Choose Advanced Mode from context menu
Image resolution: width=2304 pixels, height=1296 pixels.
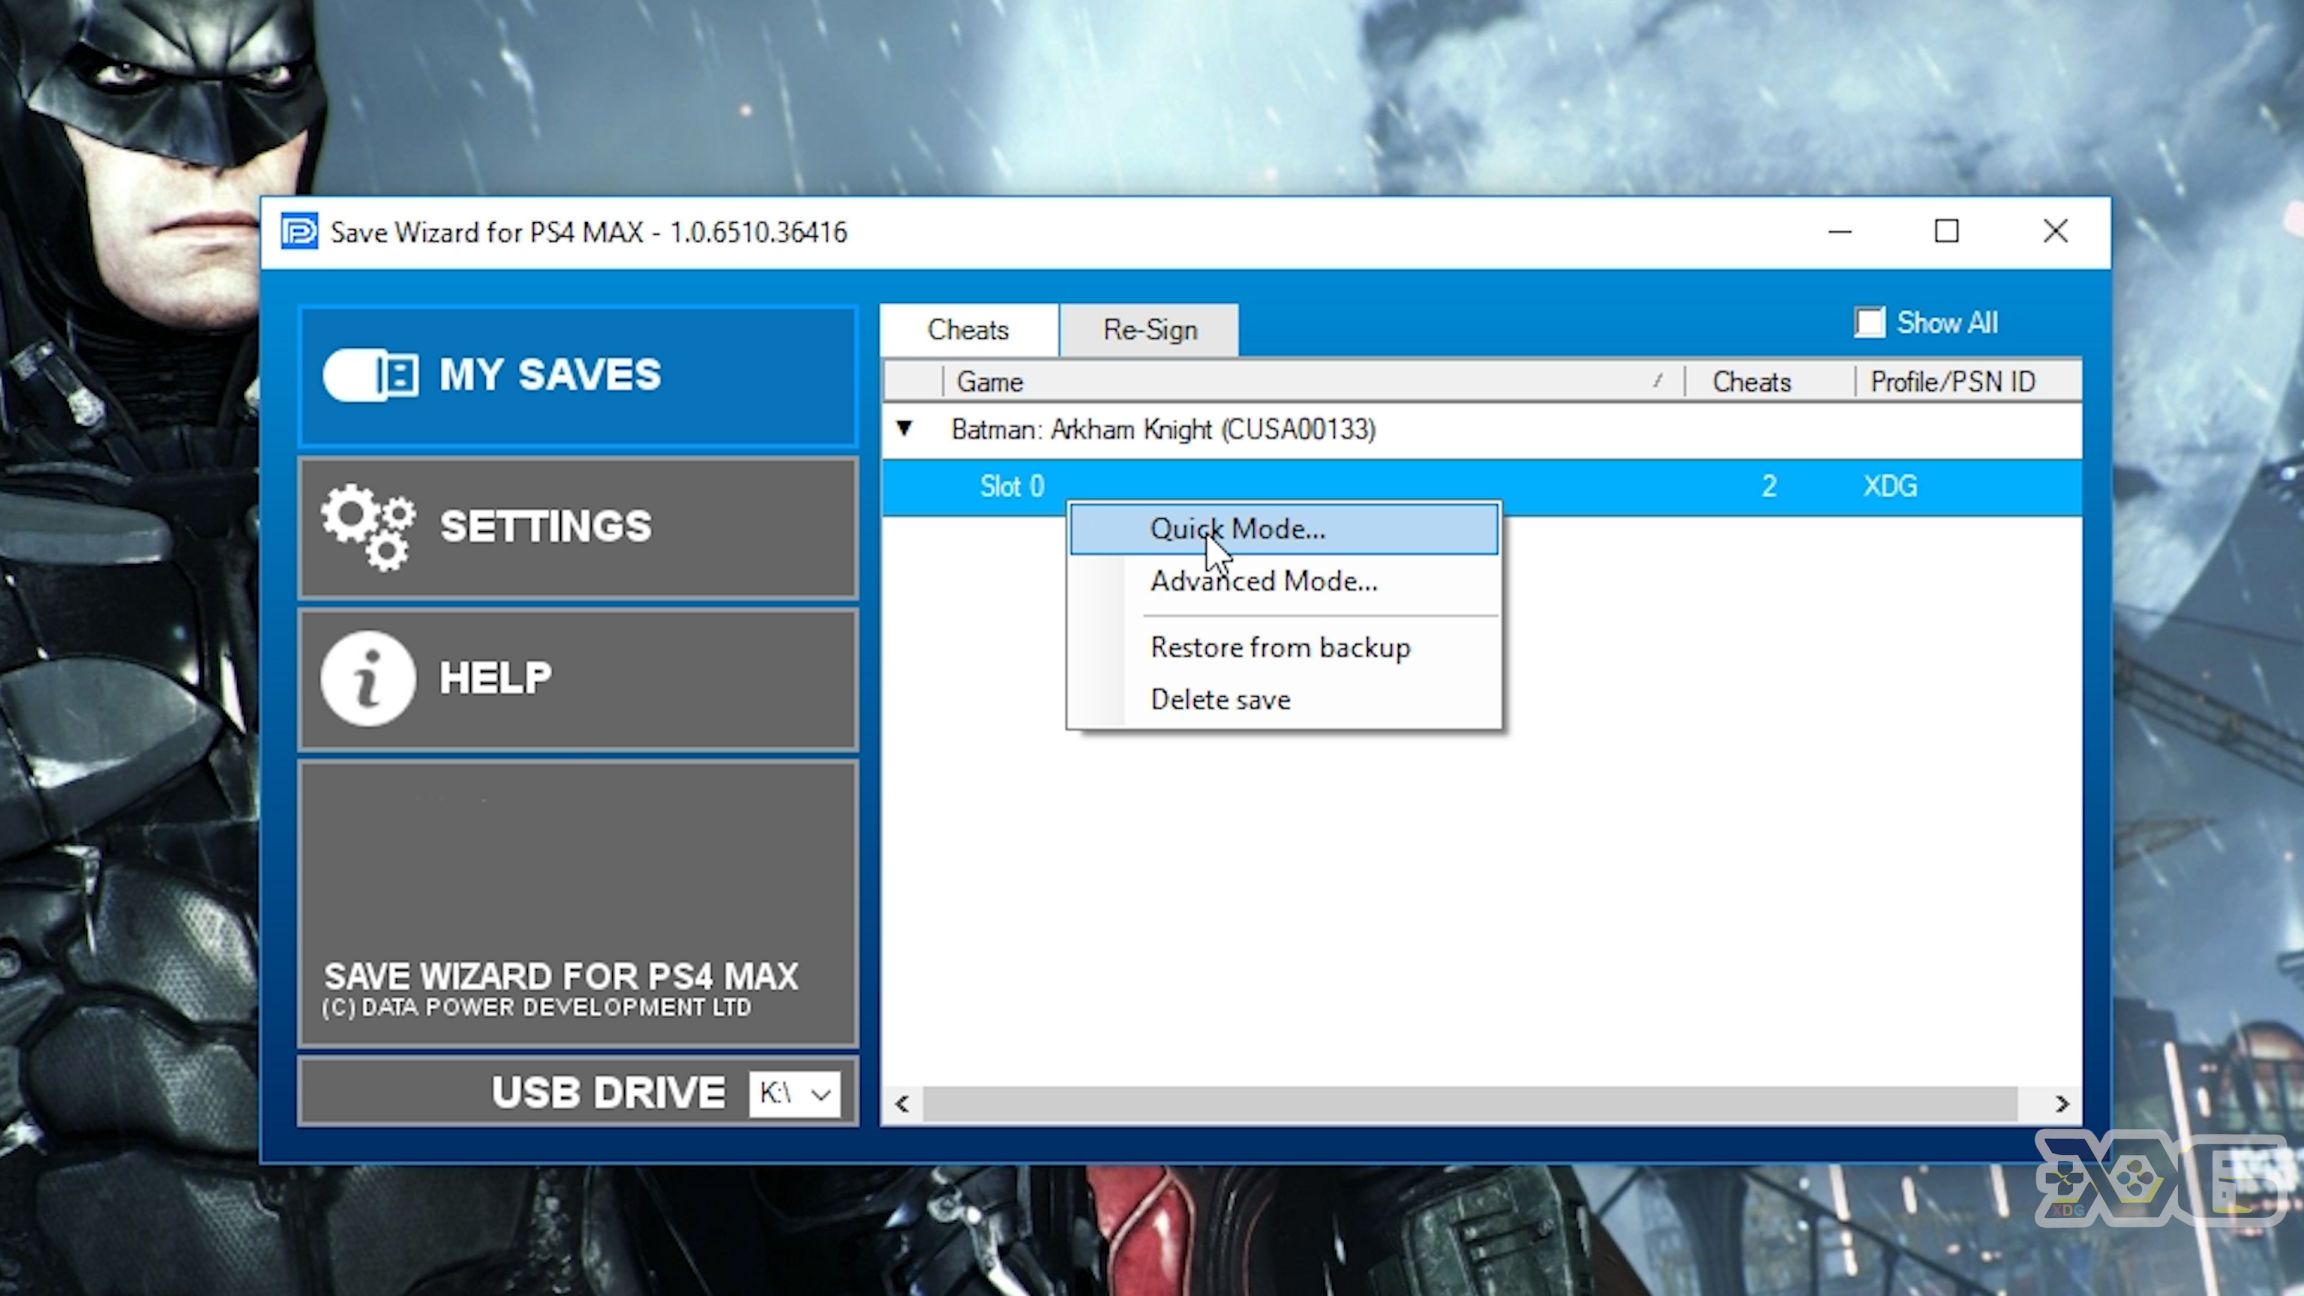click(x=1284, y=581)
